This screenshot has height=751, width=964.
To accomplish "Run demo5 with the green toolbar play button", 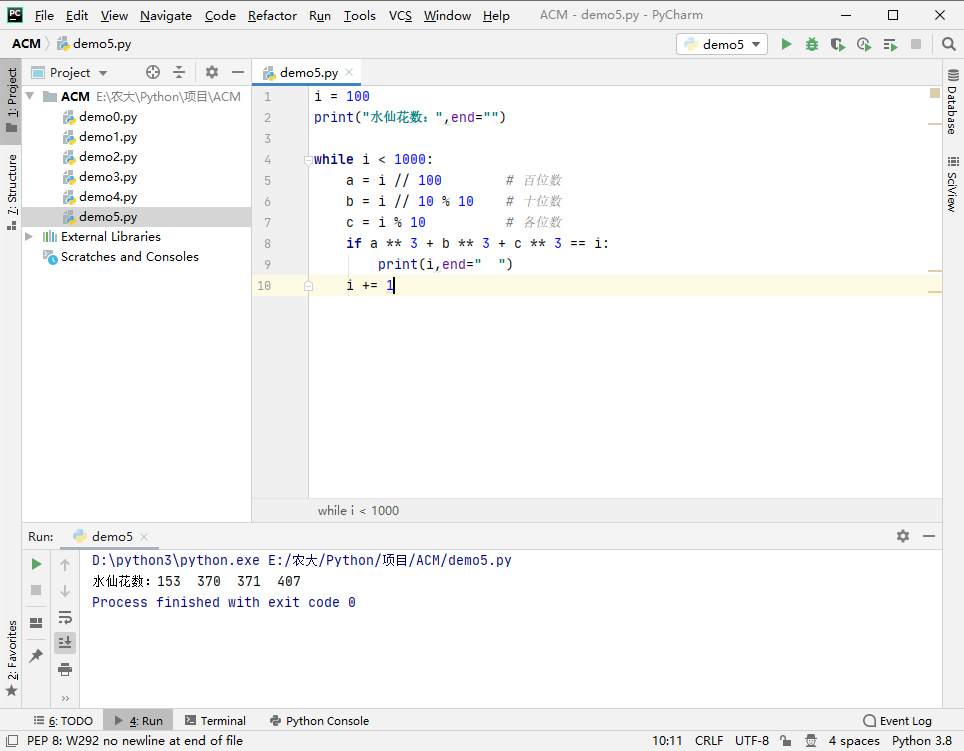I will click(x=786, y=44).
